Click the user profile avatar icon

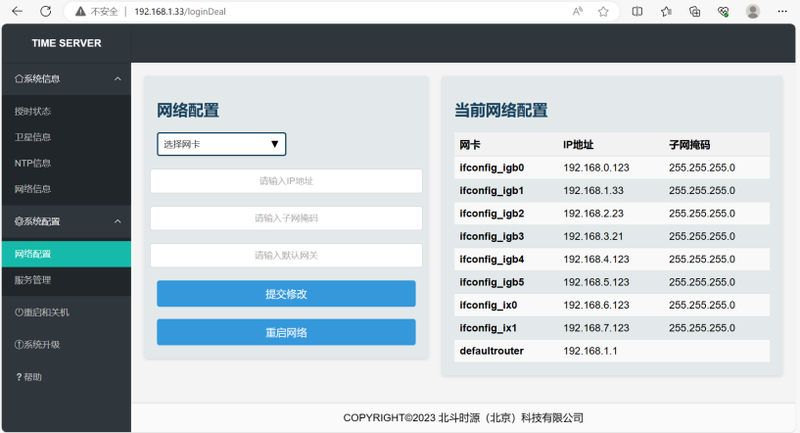(753, 12)
